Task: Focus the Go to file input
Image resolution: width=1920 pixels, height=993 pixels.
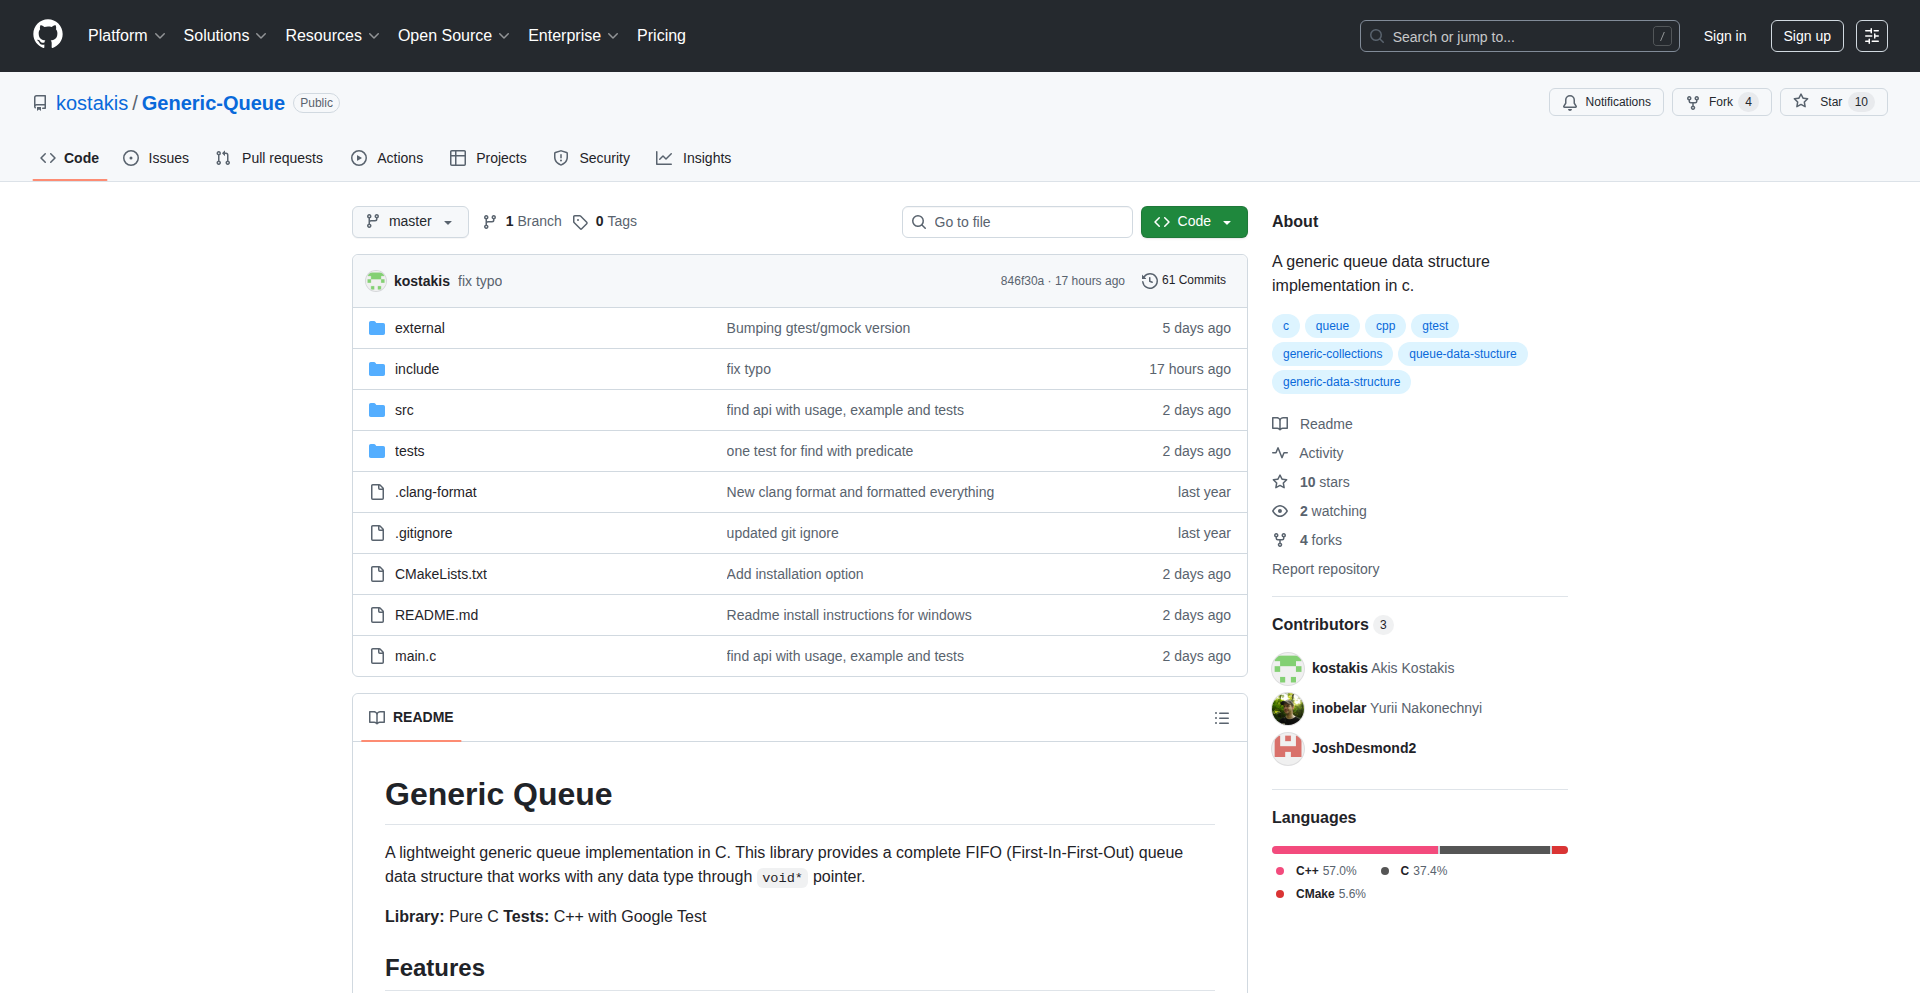Action: [x=1017, y=222]
